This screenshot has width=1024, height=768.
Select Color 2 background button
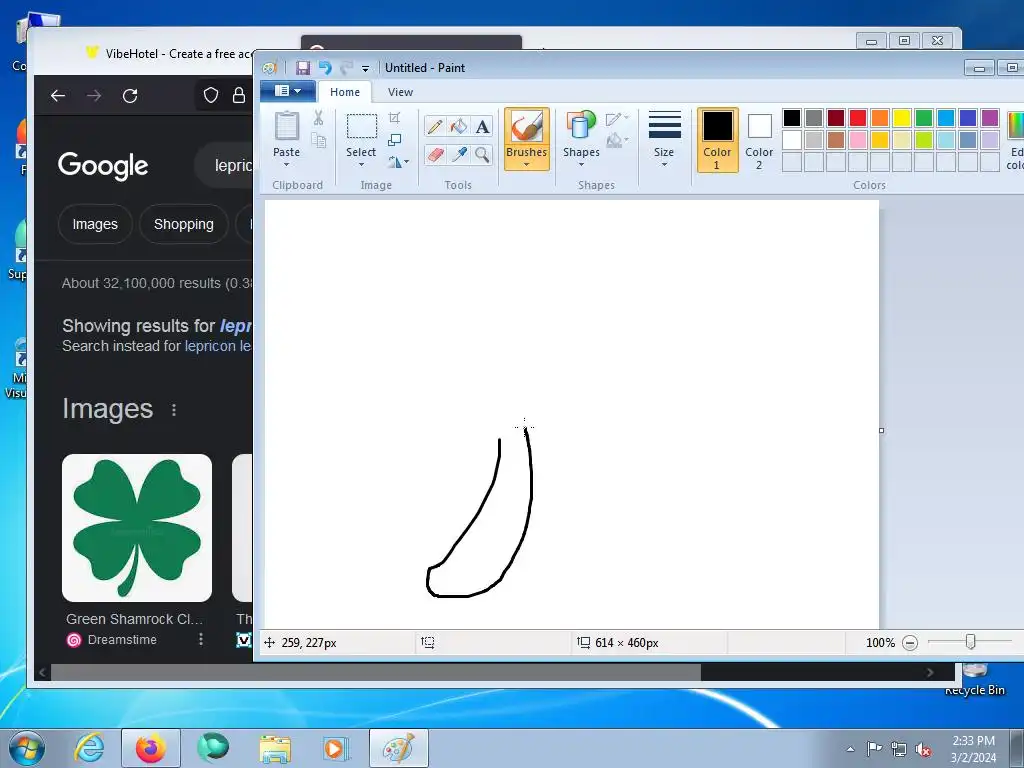(x=759, y=140)
